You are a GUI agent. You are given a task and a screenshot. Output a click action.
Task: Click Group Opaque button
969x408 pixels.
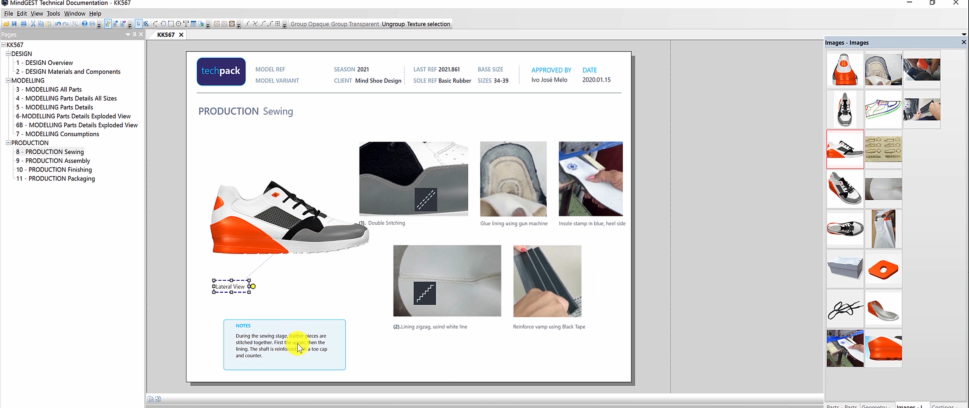pyautogui.click(x=309, y=24)
